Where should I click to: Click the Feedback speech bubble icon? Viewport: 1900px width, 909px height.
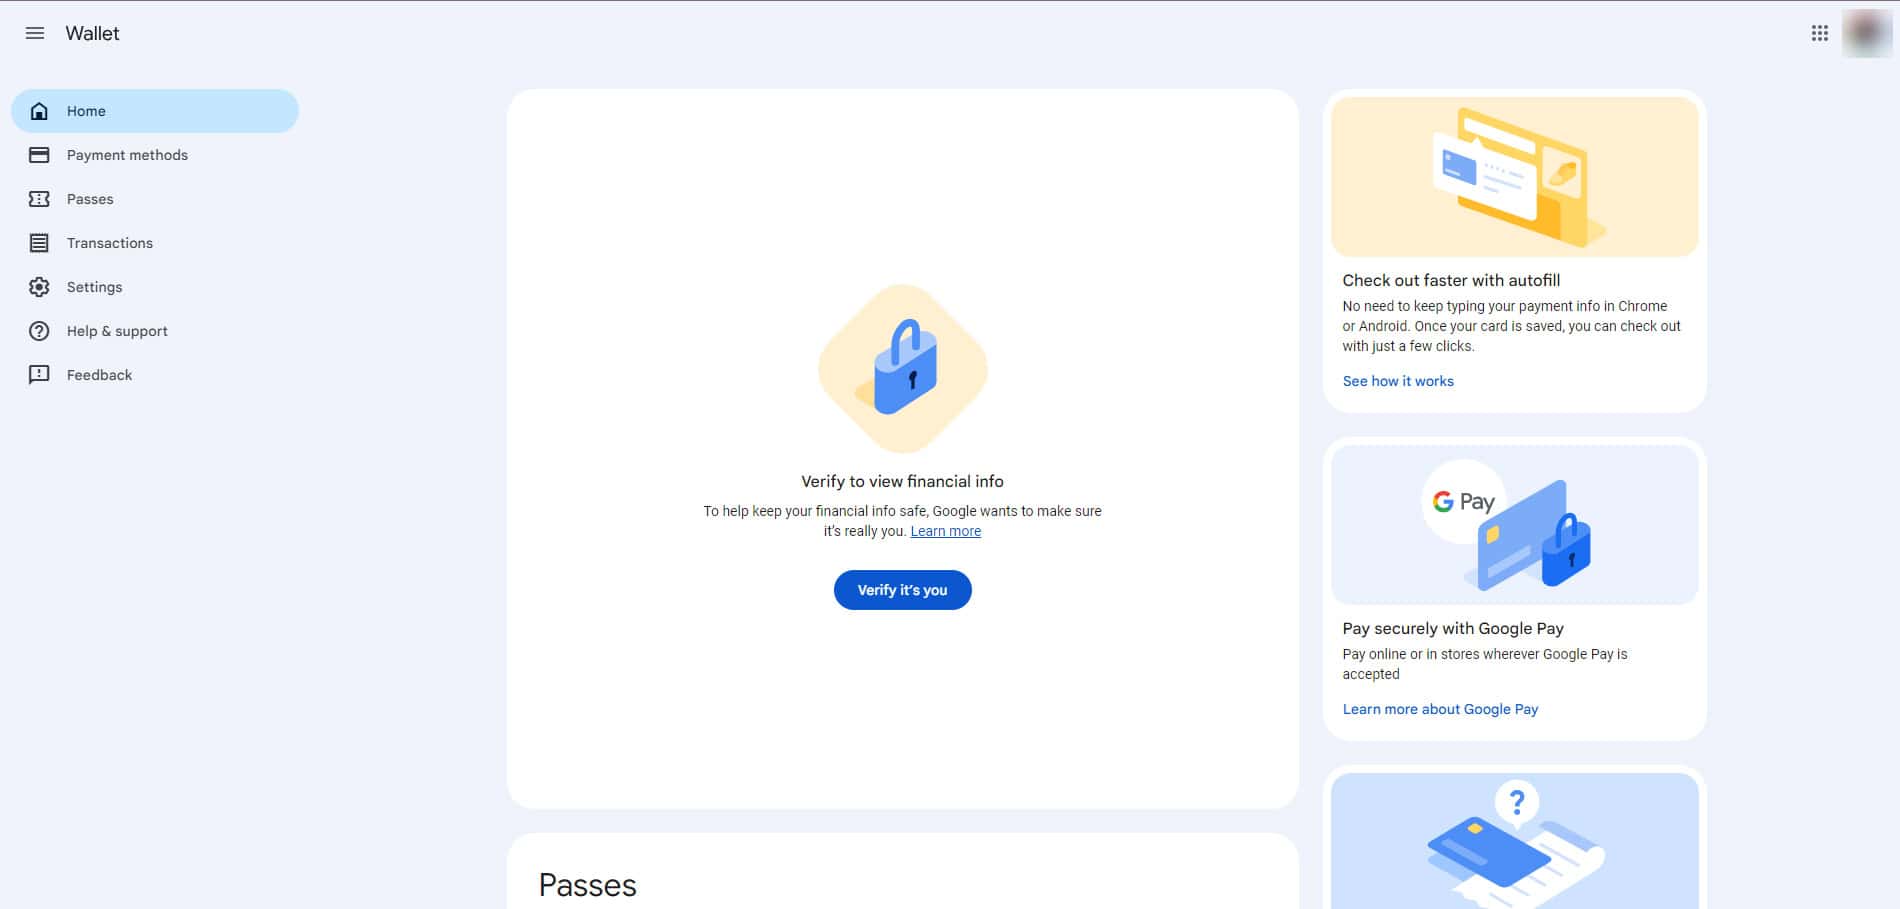[39, 375]
